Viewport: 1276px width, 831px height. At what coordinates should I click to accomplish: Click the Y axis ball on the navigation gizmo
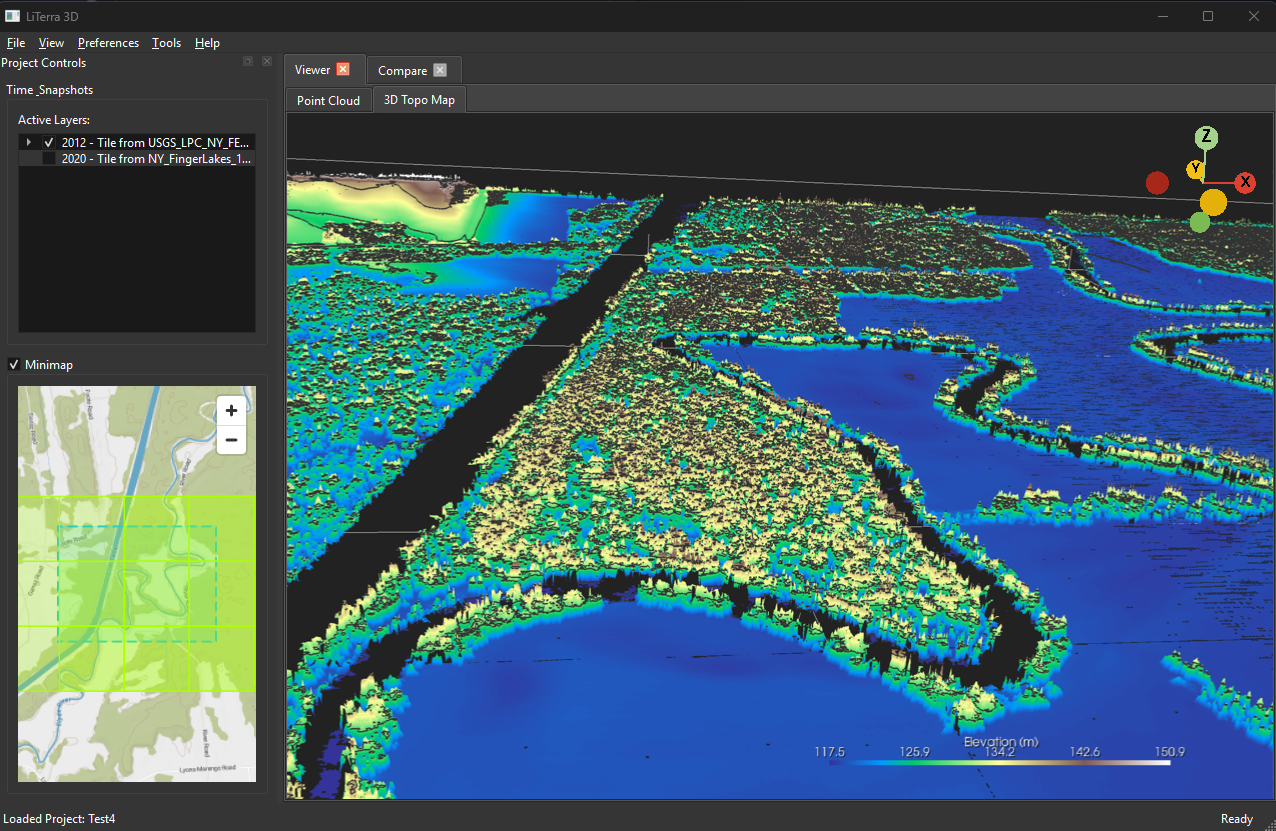(x=1195, y=170)
